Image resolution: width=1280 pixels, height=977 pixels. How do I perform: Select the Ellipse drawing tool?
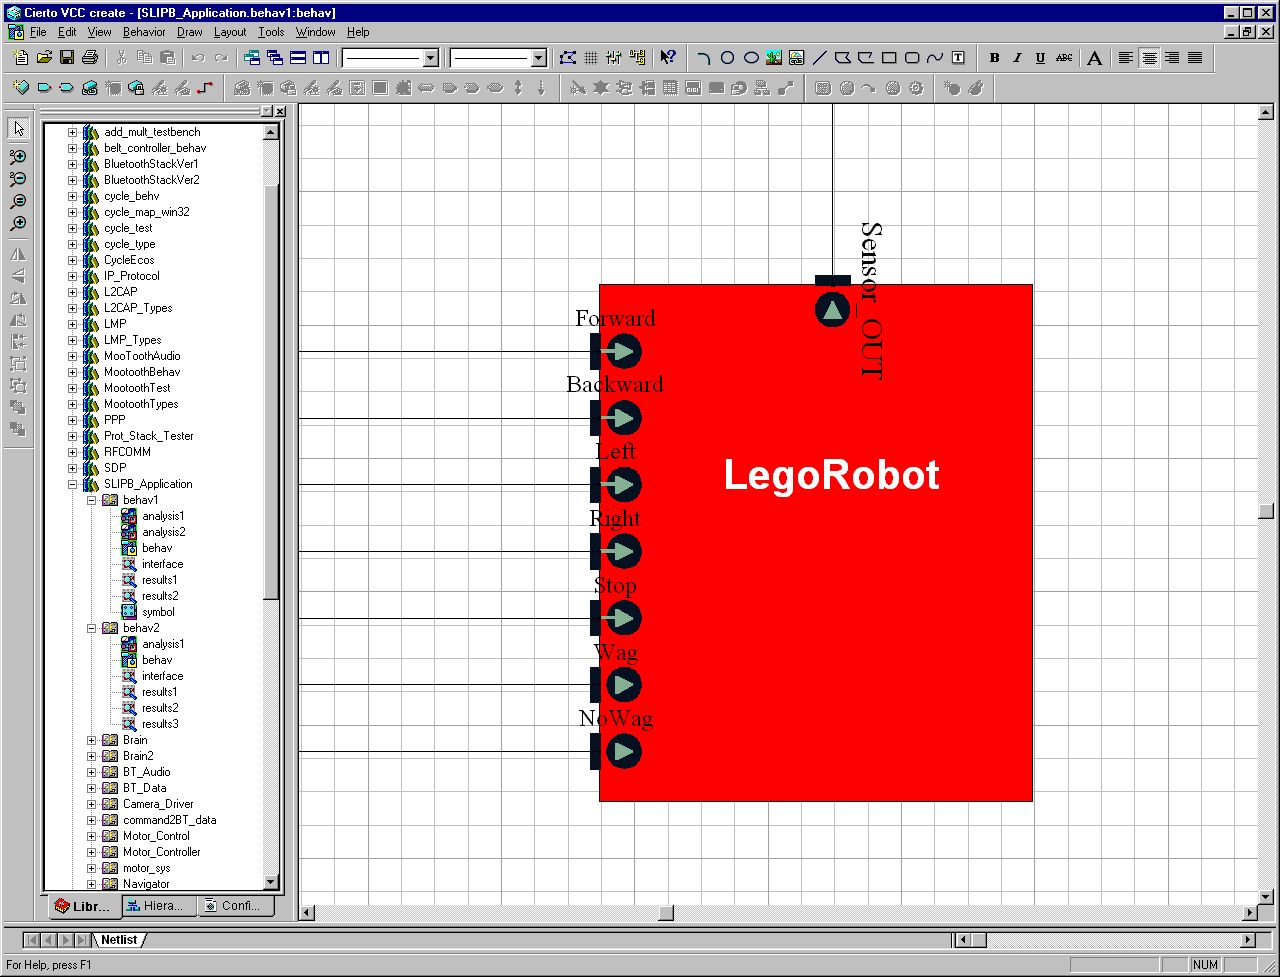pos(751,58)
